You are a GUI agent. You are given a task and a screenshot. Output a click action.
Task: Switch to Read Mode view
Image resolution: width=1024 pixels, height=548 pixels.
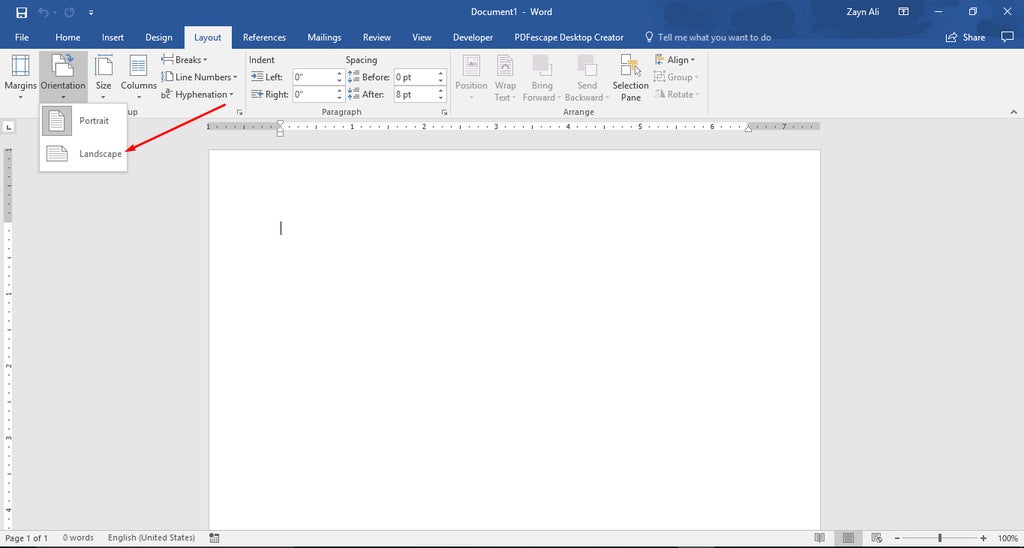tap(820, 538)
